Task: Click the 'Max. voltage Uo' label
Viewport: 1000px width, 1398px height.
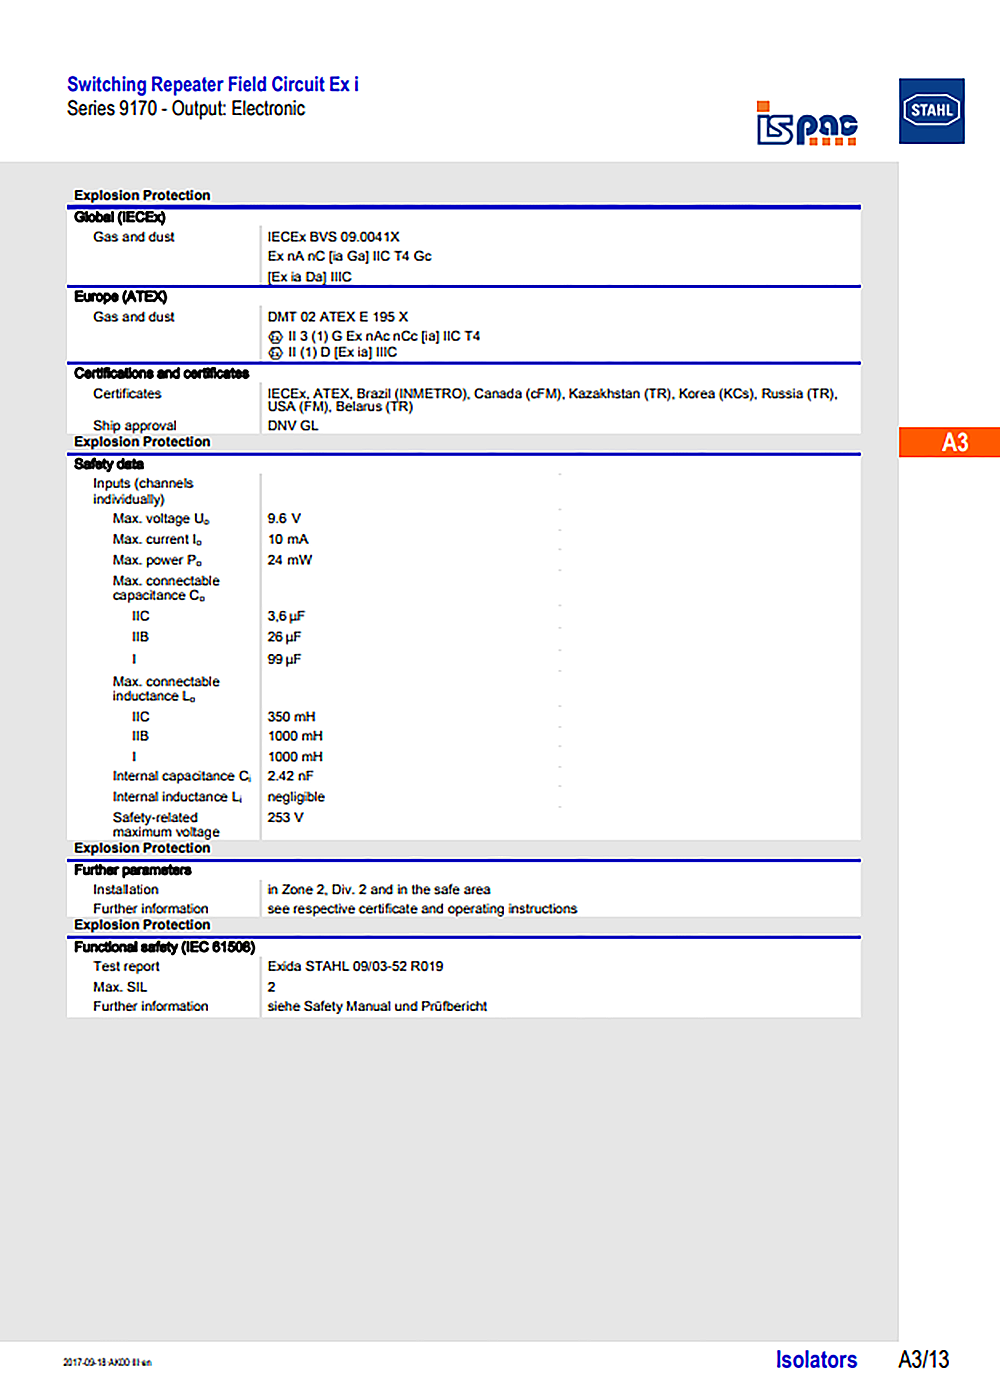Action: pyautogui.click(x=161, y=519)
